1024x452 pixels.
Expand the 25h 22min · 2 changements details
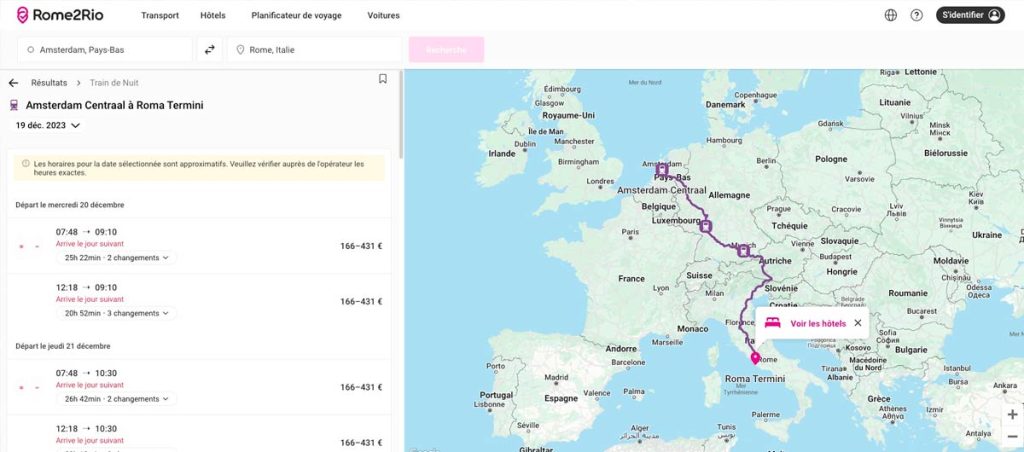[117, 258]
